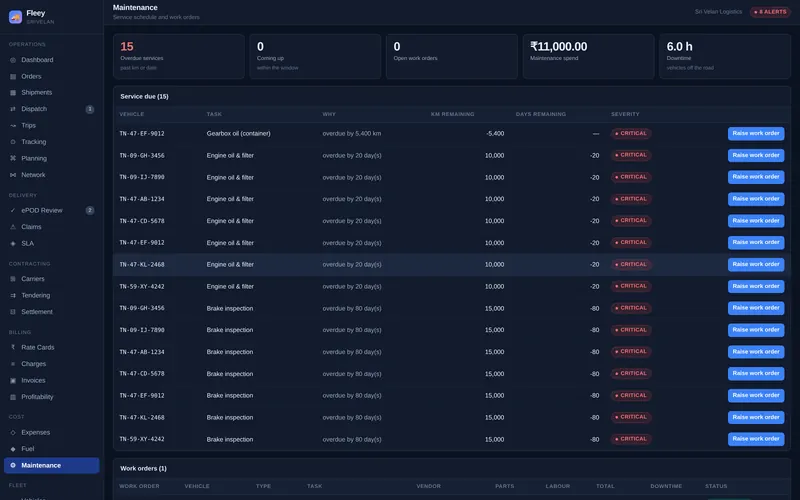This screenshot has width=800, height=500.
Task: Click the ePOD Review checkmark icon
Action: 13,211
